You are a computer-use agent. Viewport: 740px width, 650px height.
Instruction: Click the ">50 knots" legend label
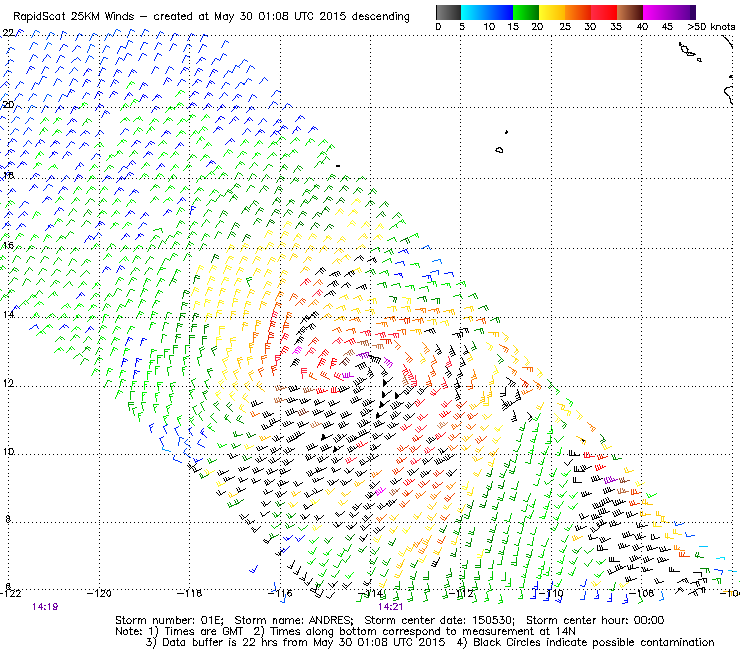tap(711, 27)
